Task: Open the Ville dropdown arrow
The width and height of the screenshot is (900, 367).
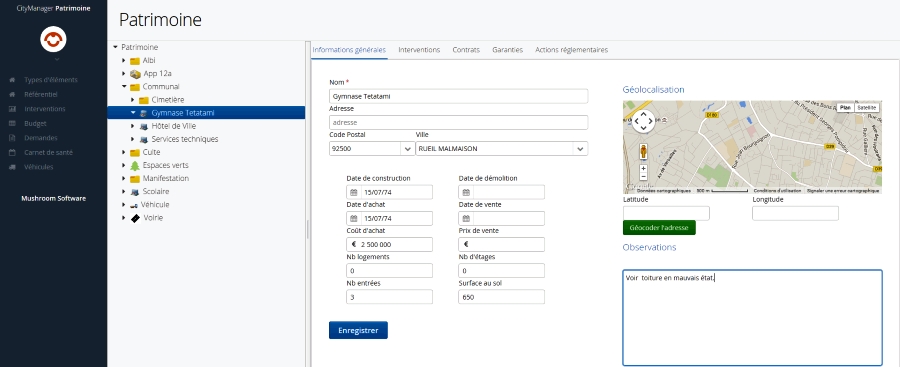Action: click(x=580, y=149)
